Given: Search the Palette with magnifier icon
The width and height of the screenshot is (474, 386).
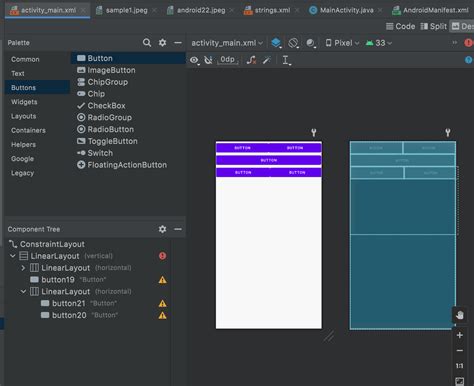Looking at the screenshot, I should (147, 43).
